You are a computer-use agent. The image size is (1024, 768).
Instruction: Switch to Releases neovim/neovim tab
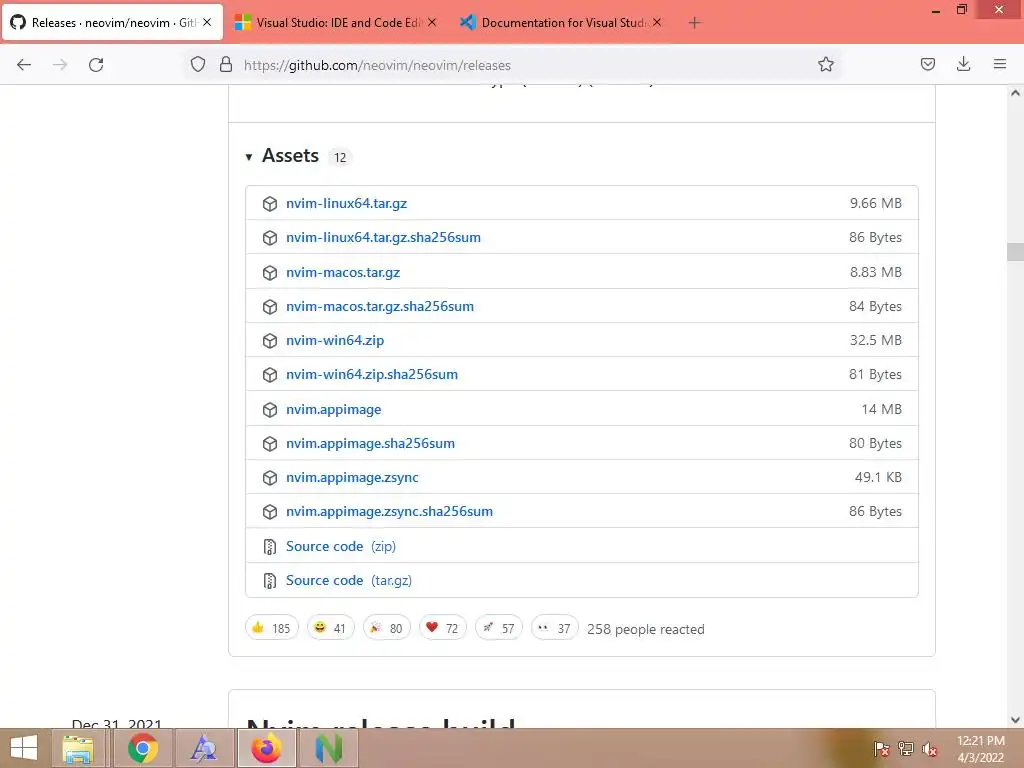pyautogui.click(x=112, y=23)
